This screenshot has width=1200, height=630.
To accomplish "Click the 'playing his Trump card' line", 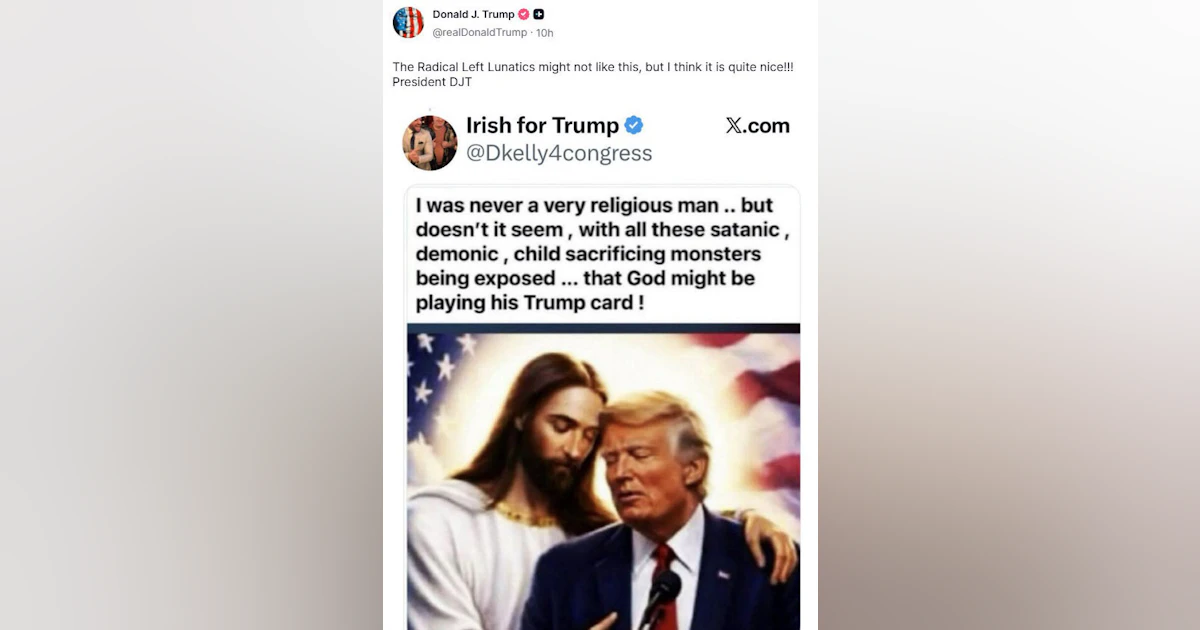I will (529, 302).
